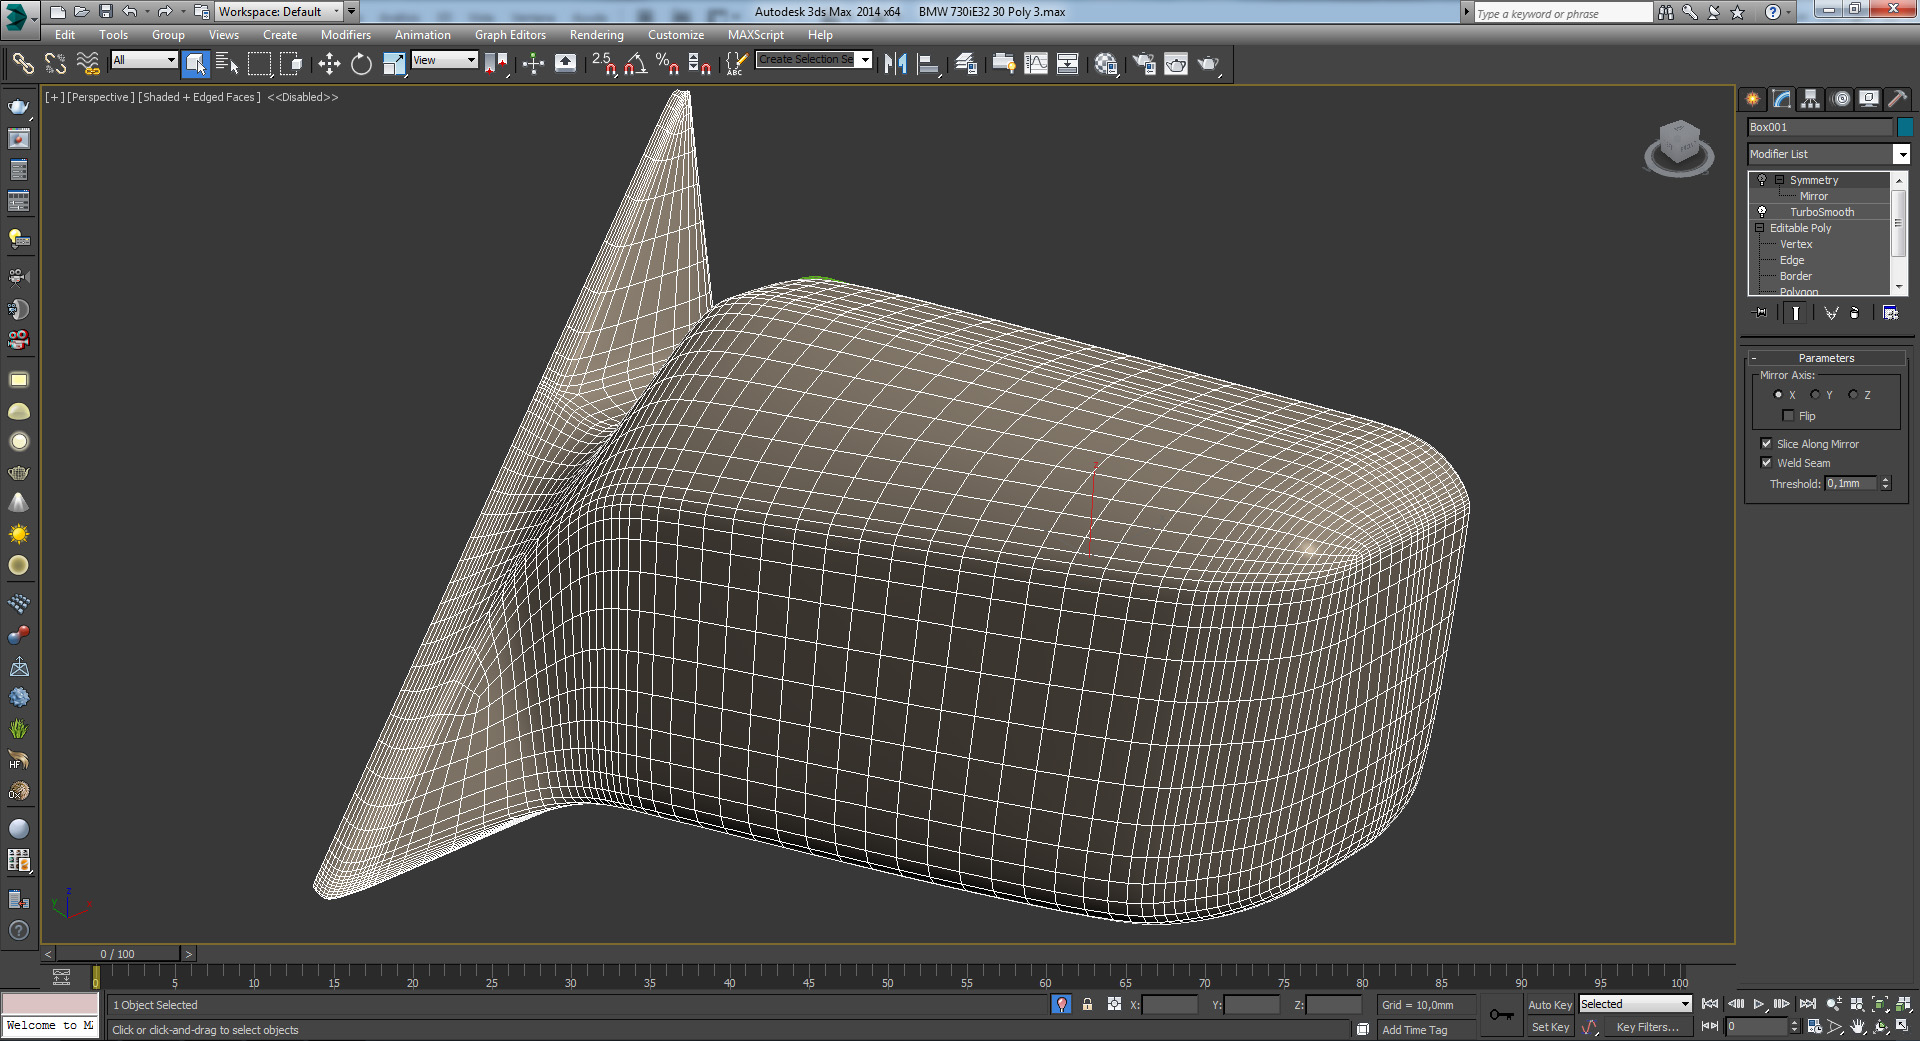Enable the Flip checkbox
This screenshot has width=1920, height=1041.
1788,416
